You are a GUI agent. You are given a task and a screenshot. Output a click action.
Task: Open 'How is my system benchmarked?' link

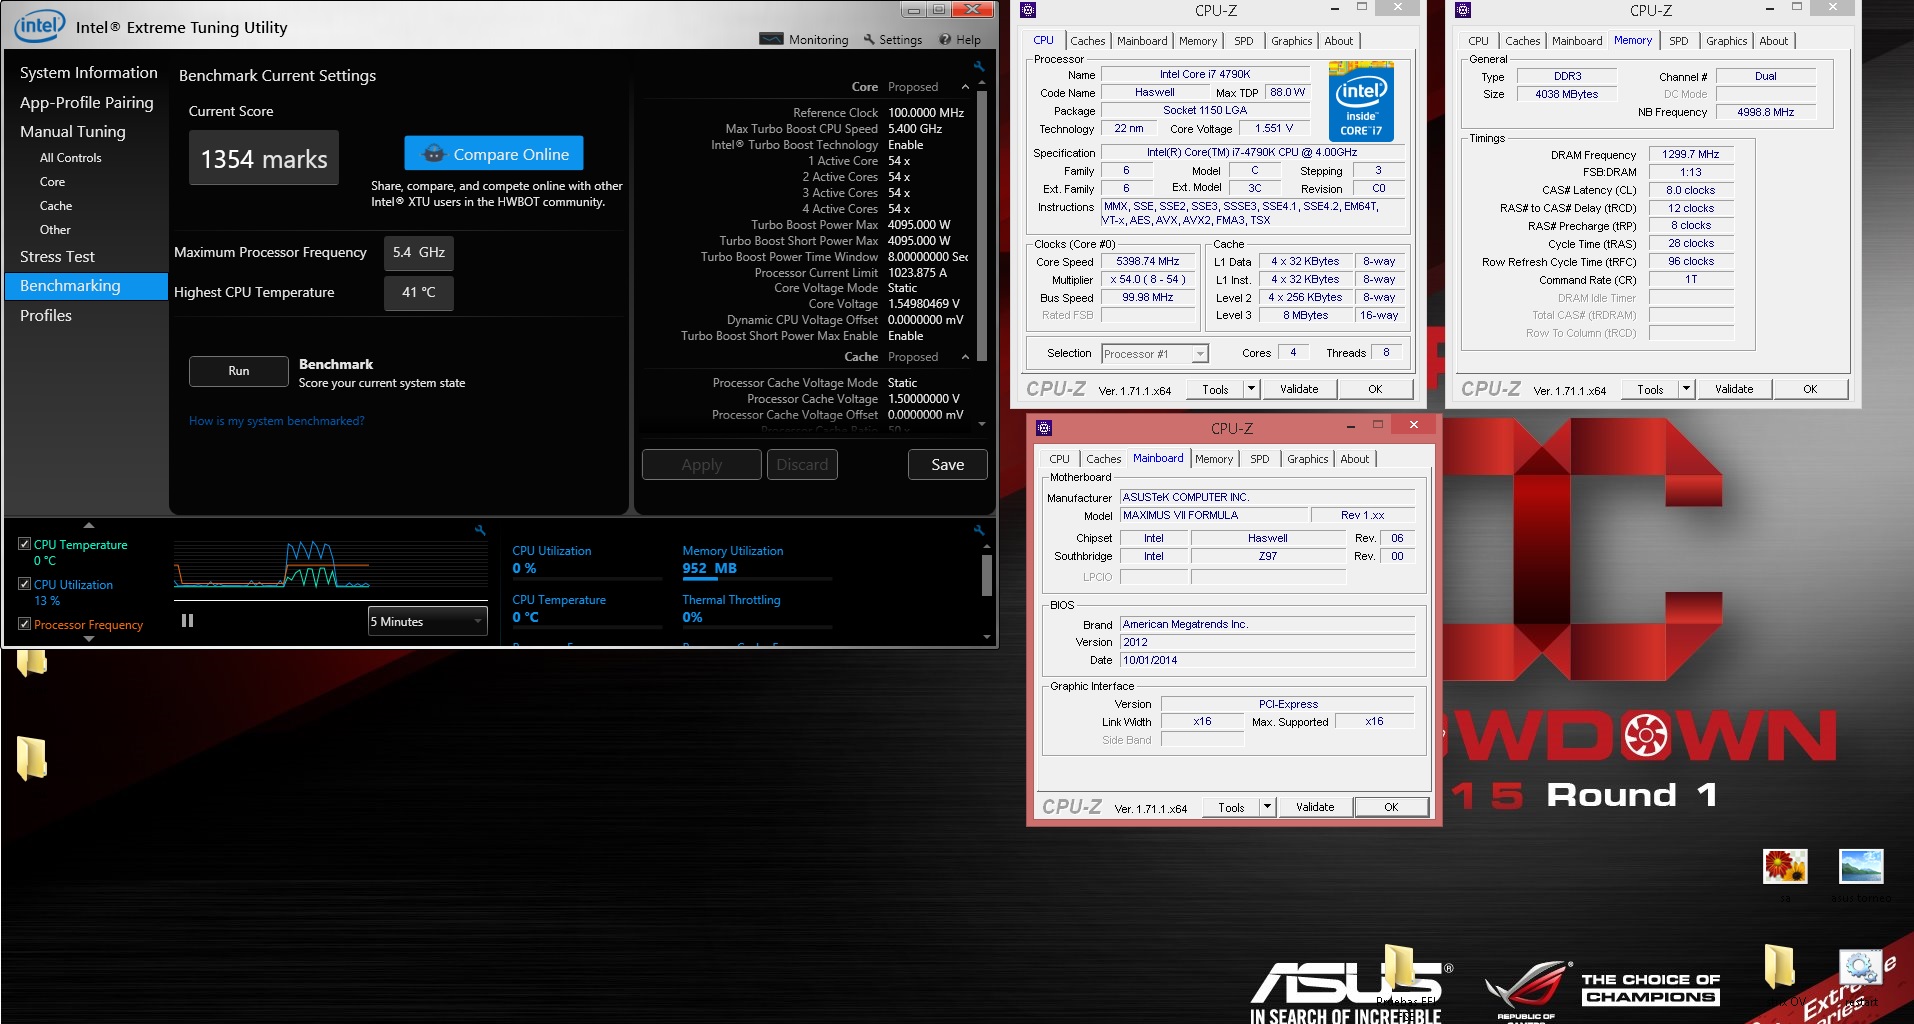tap(276, 421)
